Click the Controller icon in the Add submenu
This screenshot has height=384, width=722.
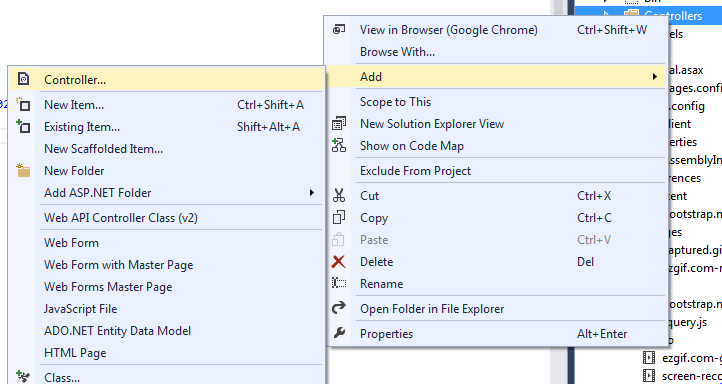tap(23, 79)
